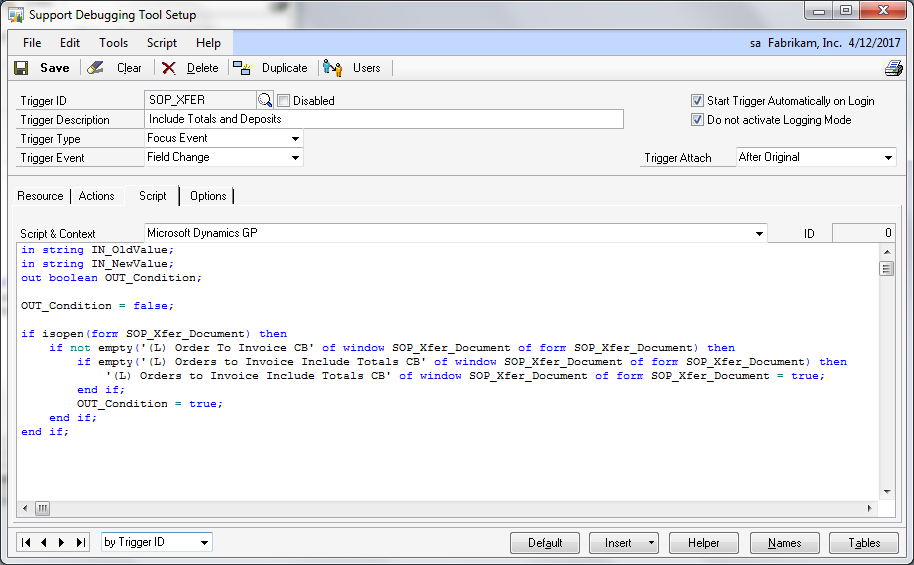
Task: Click the 'OUT_Condition = false;' script line
Action: click(x=97, y=306)
